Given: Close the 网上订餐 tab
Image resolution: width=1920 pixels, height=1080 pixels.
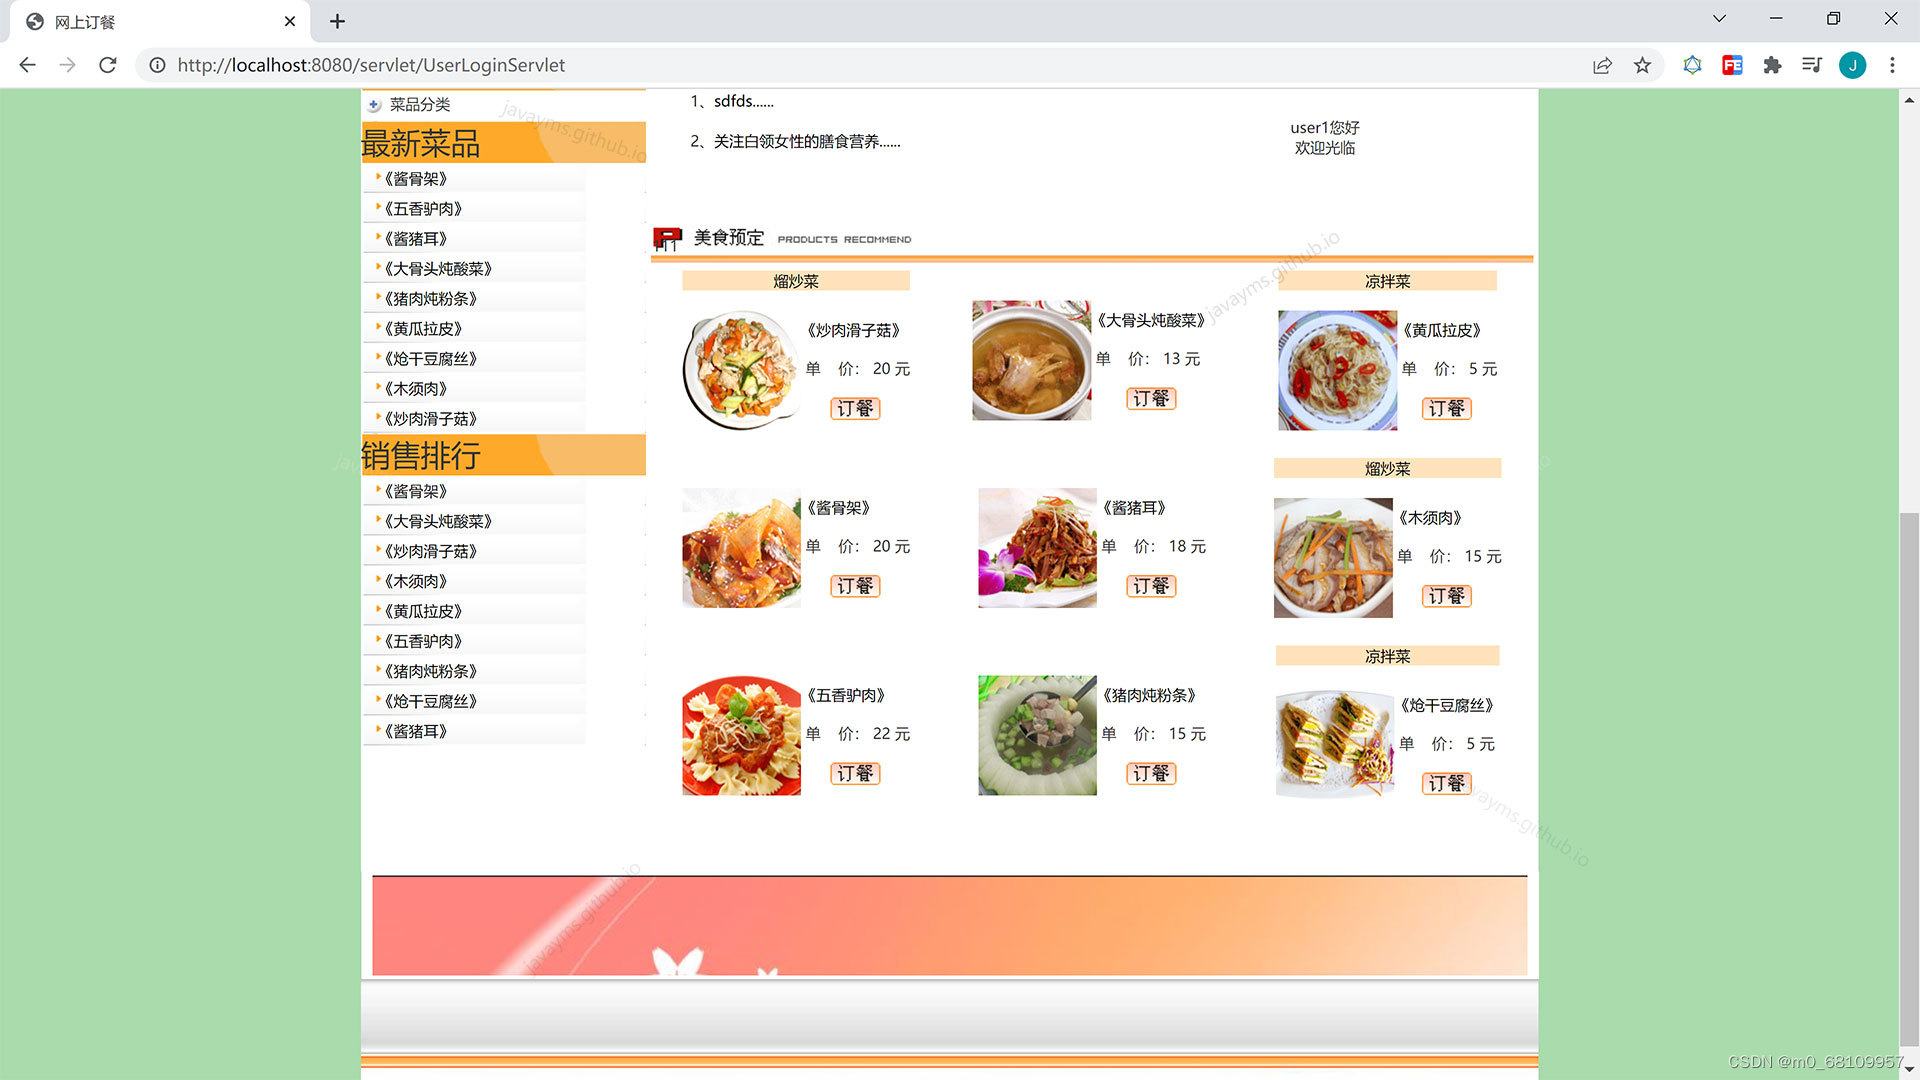Looking at the screenshot, I should 290,21.
